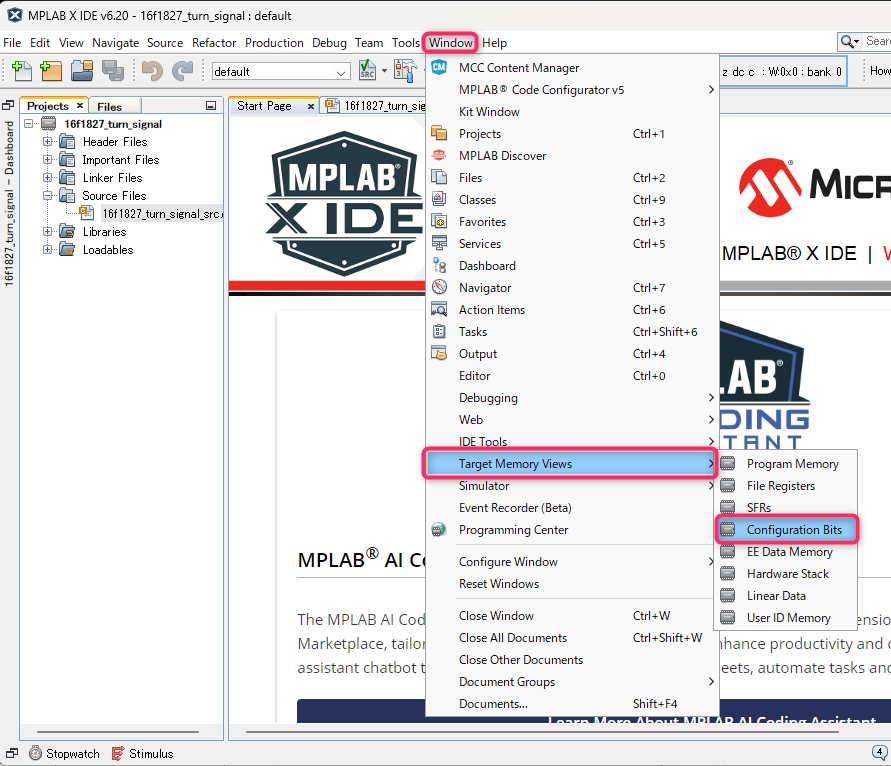
Task: Expand the Linker Files folder
Action: (x=48, y=177)
